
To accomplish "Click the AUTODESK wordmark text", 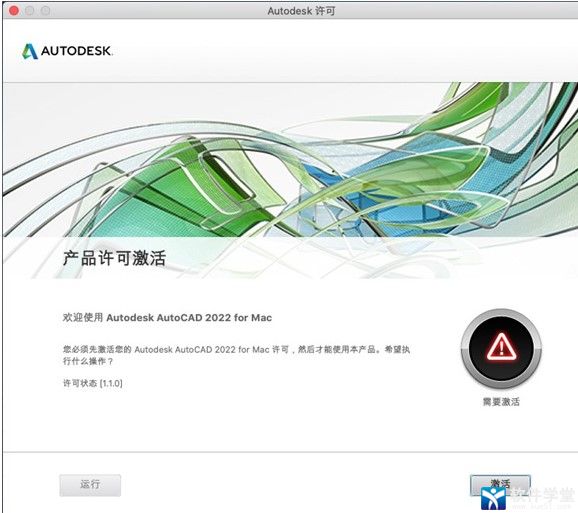I will click(x=76, y=51).
